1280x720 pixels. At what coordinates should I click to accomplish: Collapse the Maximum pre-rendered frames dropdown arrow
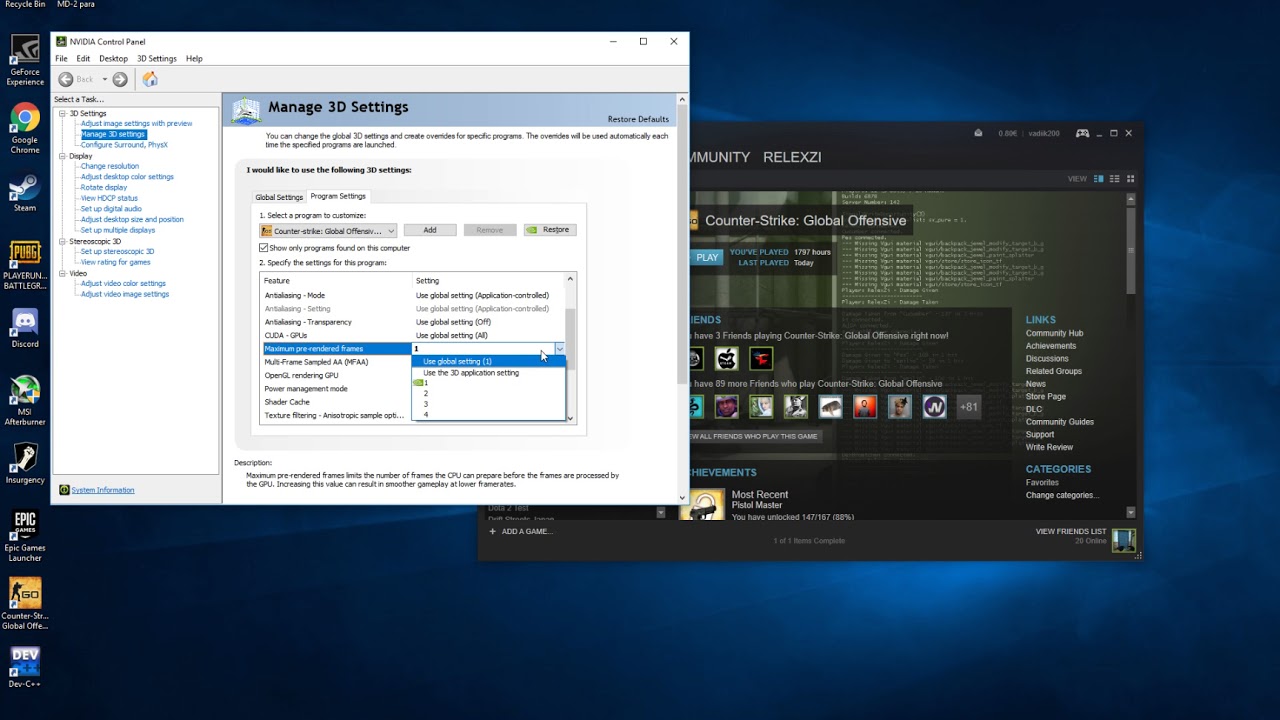[x=559, y=349]
